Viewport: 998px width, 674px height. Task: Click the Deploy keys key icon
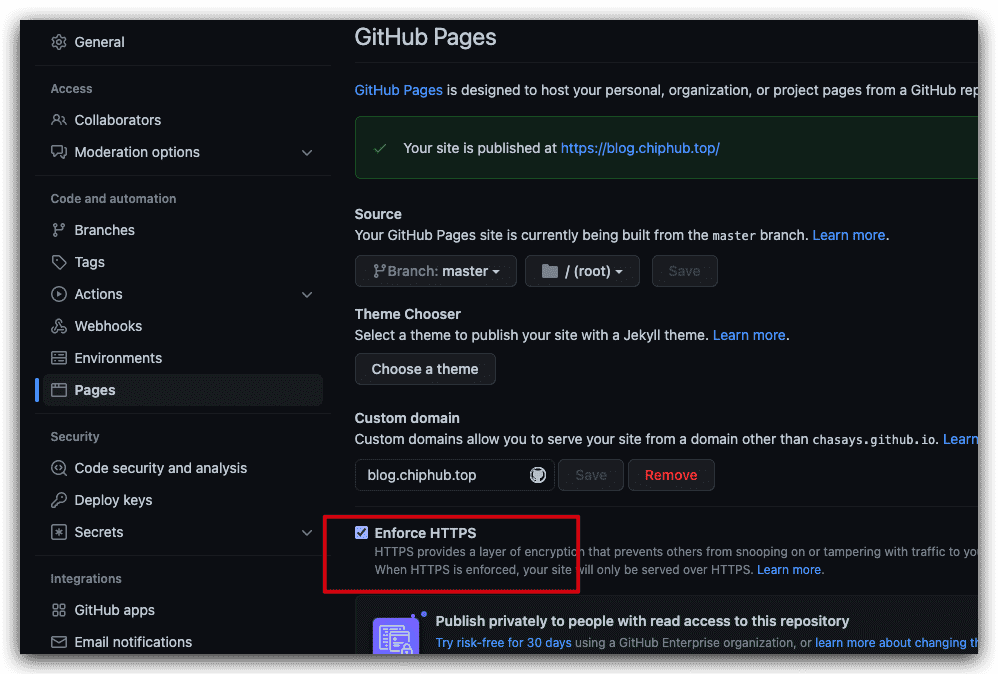click(59, 500)
